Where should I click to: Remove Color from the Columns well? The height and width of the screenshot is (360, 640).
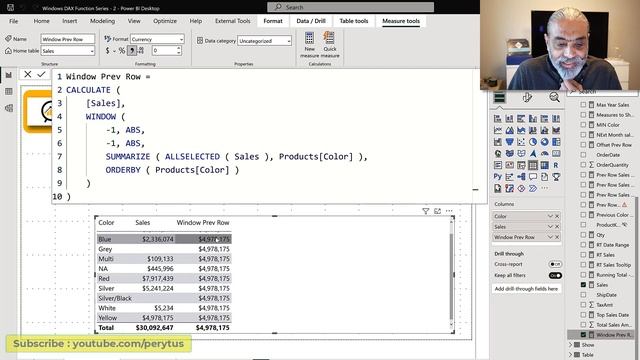(x=557, y=216)
